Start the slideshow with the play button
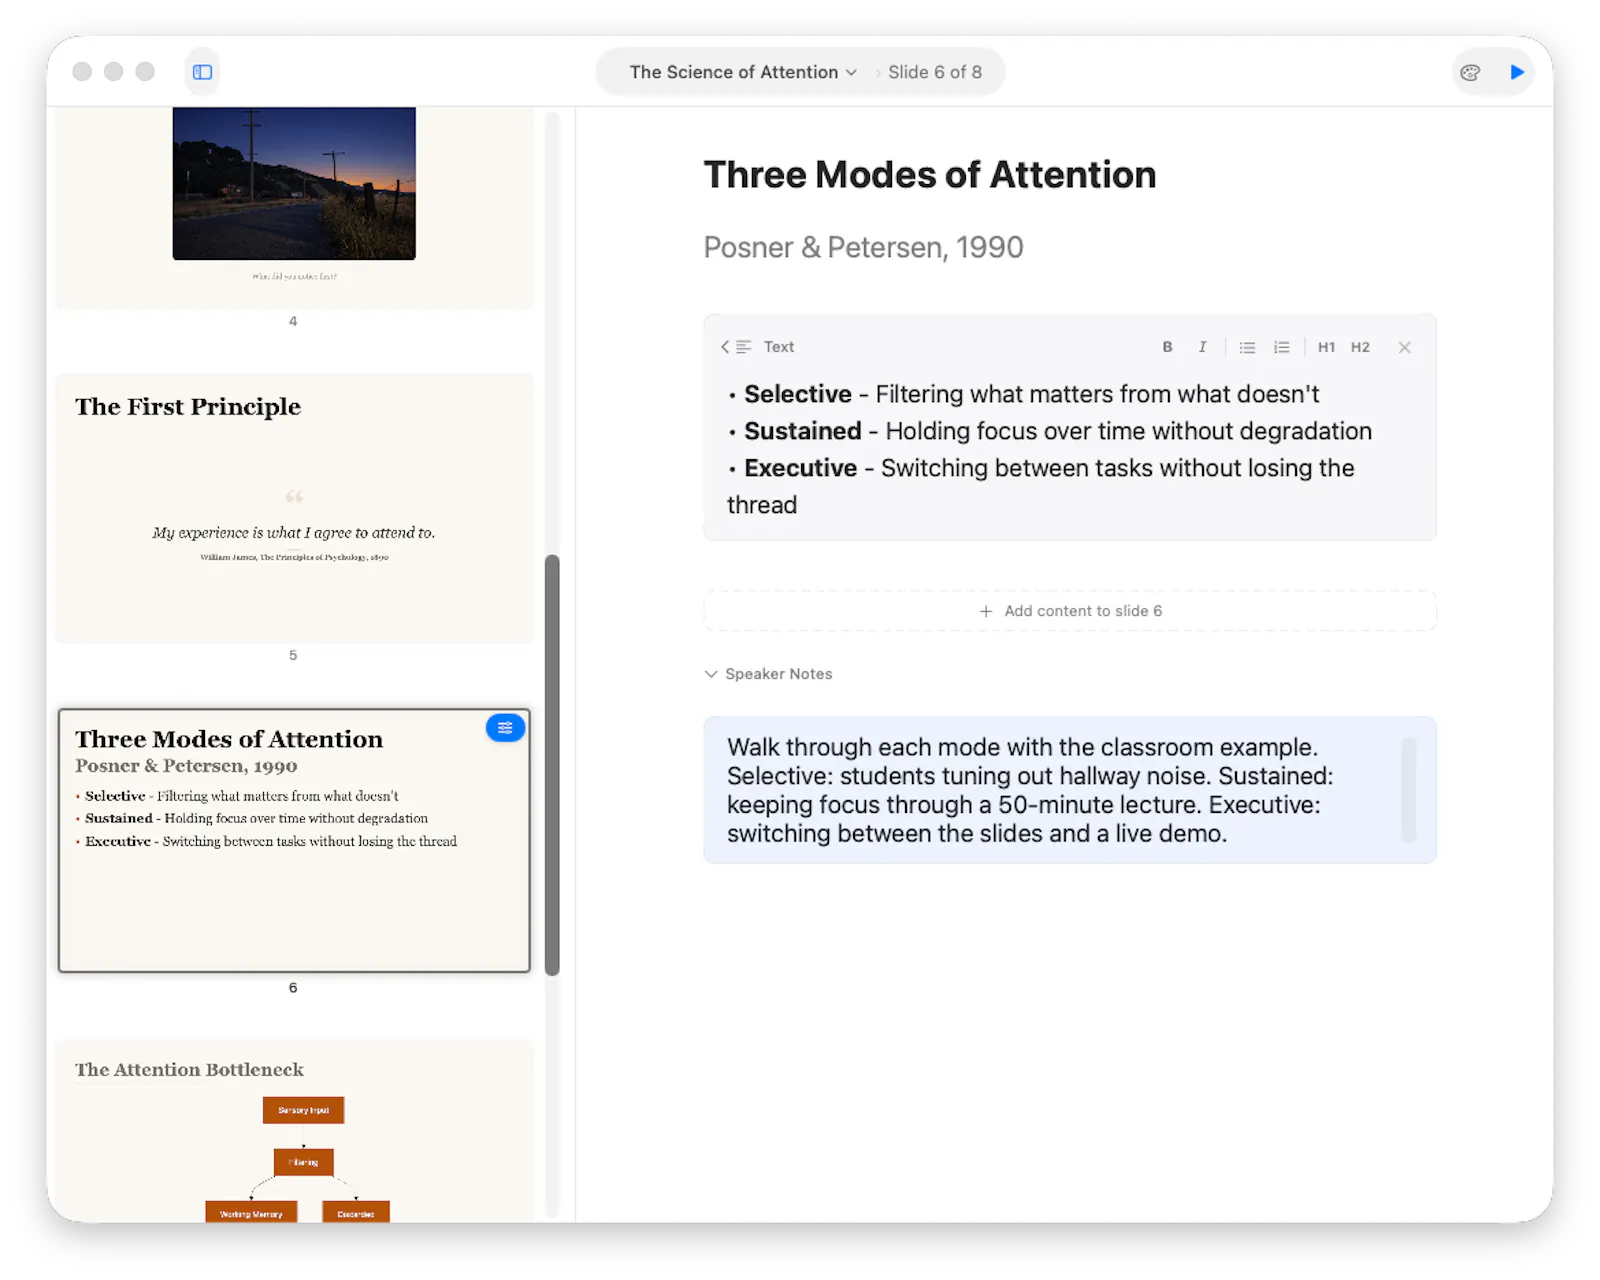This screenshot has width=1600, height=1280. [x=1517, y=72]
